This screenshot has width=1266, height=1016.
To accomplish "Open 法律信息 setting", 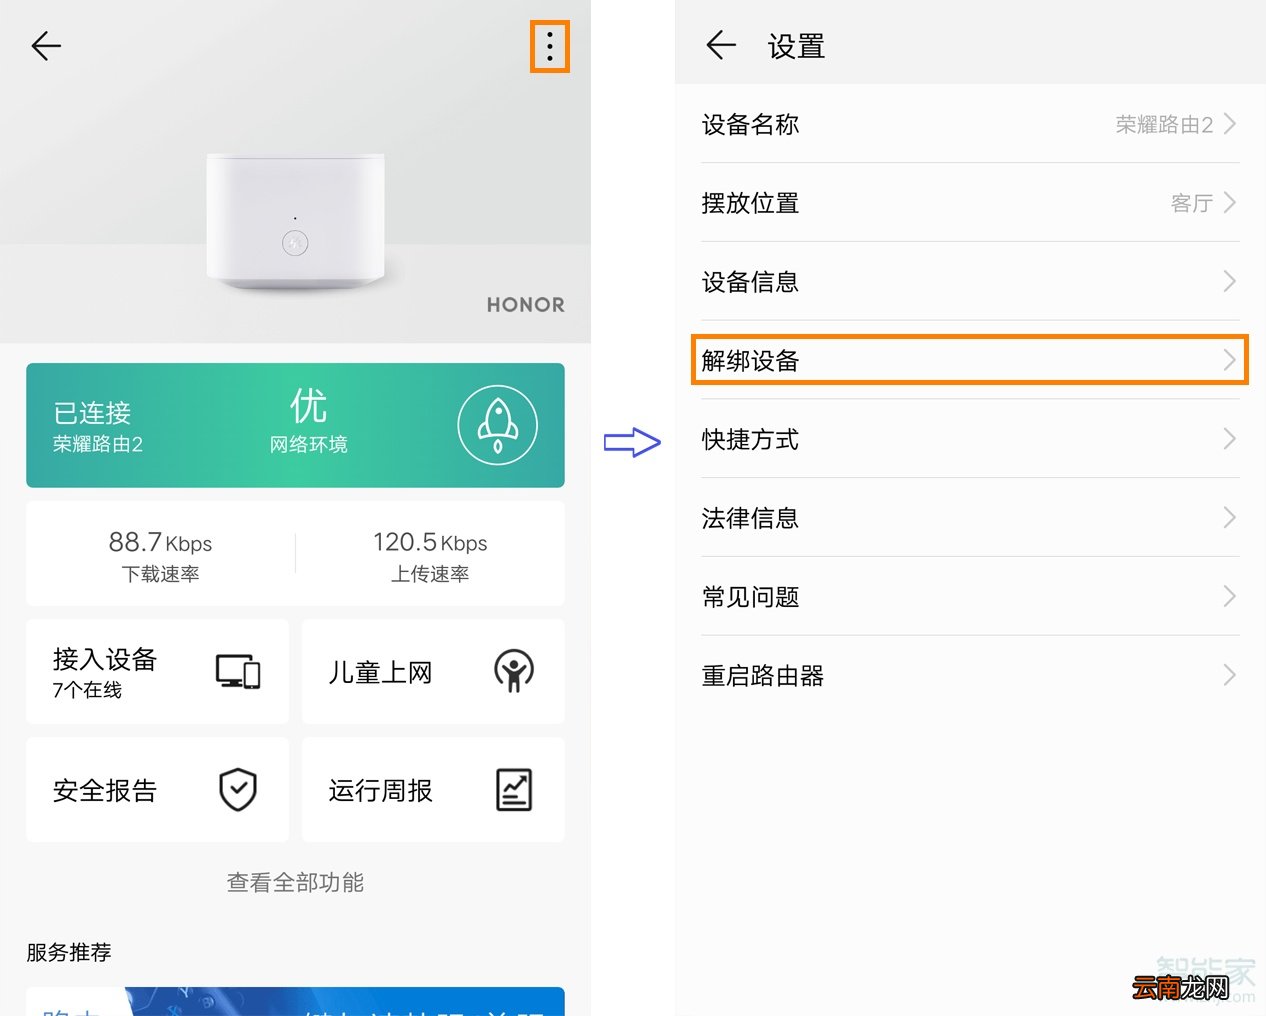I will coord(970,518).
